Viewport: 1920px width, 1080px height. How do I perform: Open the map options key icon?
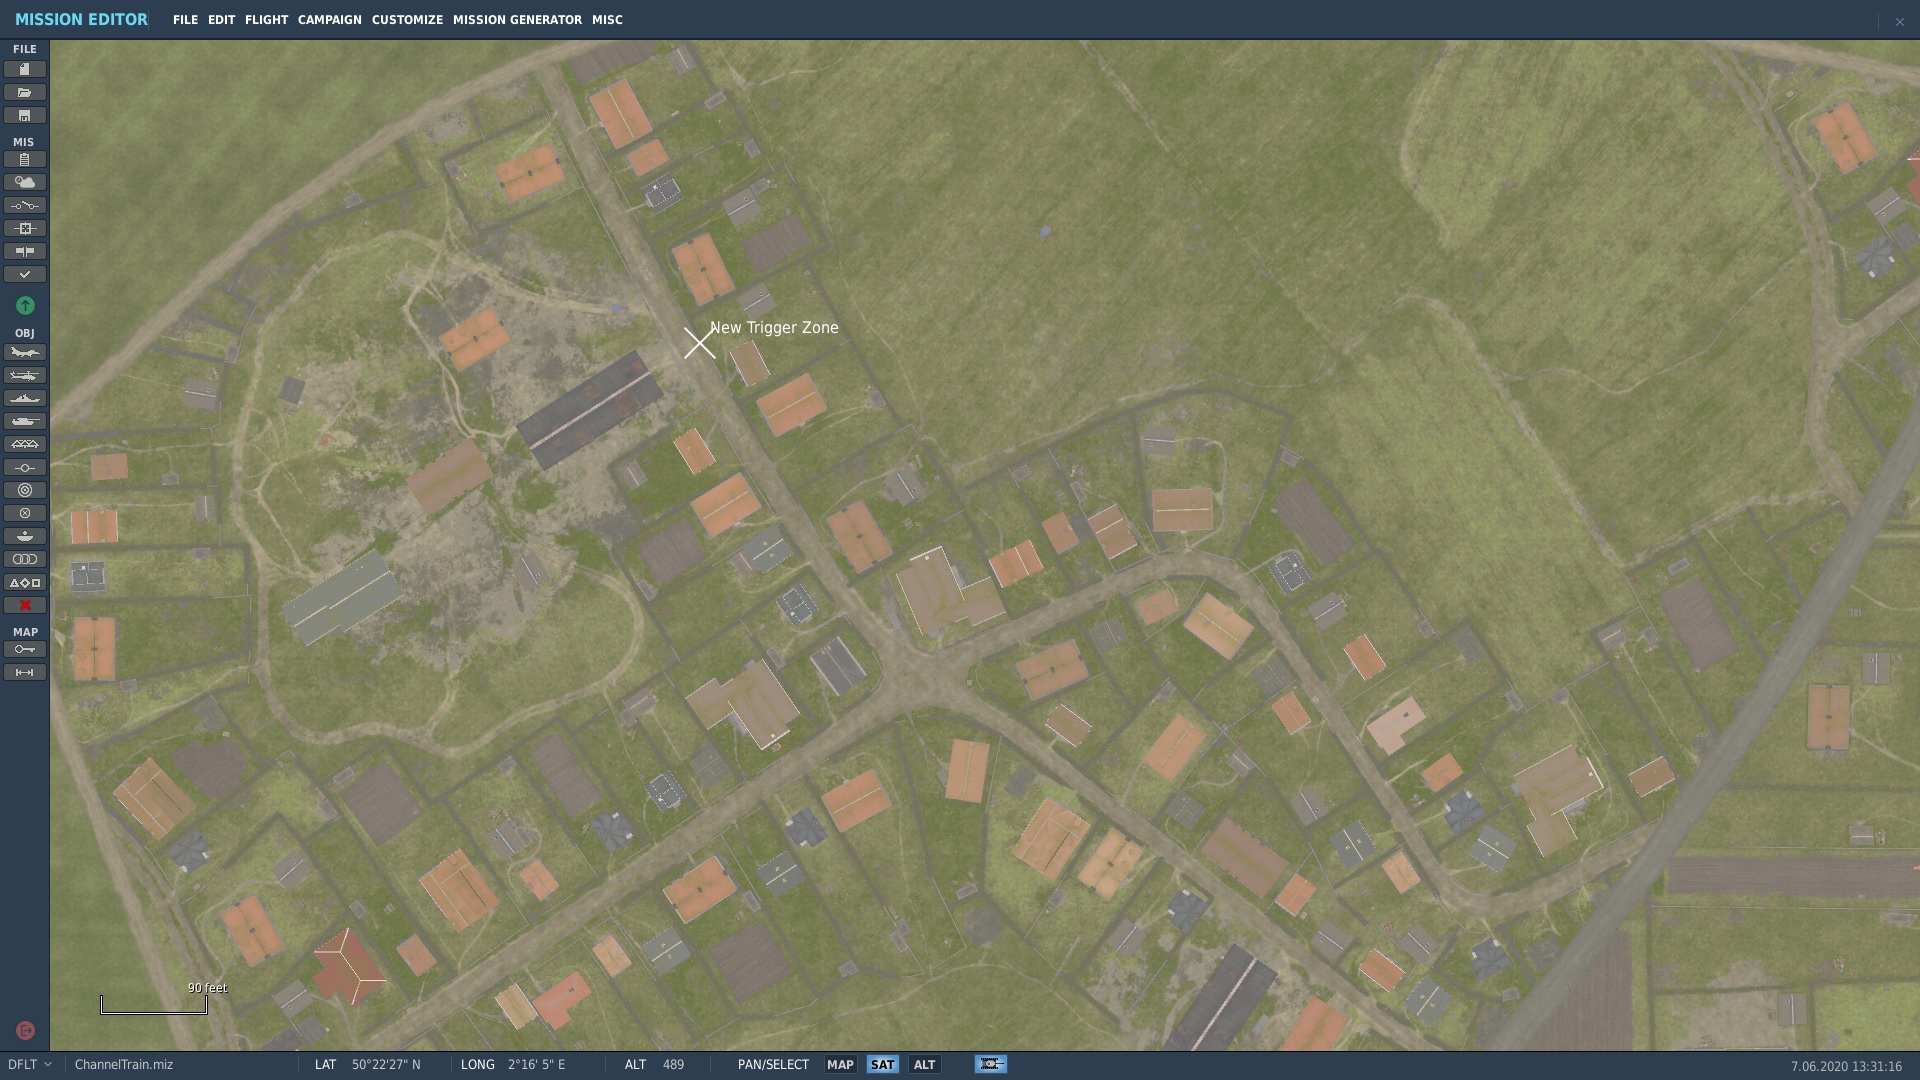(25, 649)
